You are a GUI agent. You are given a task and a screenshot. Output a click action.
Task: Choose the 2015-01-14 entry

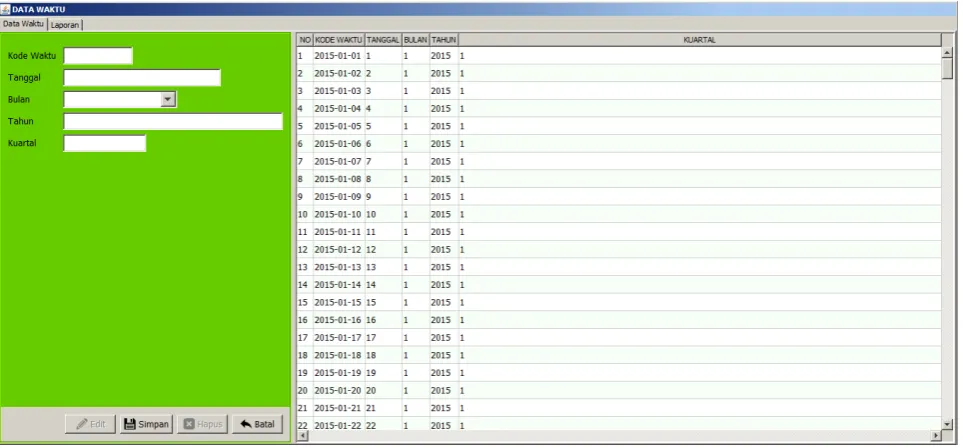click(x=338, y=285)
